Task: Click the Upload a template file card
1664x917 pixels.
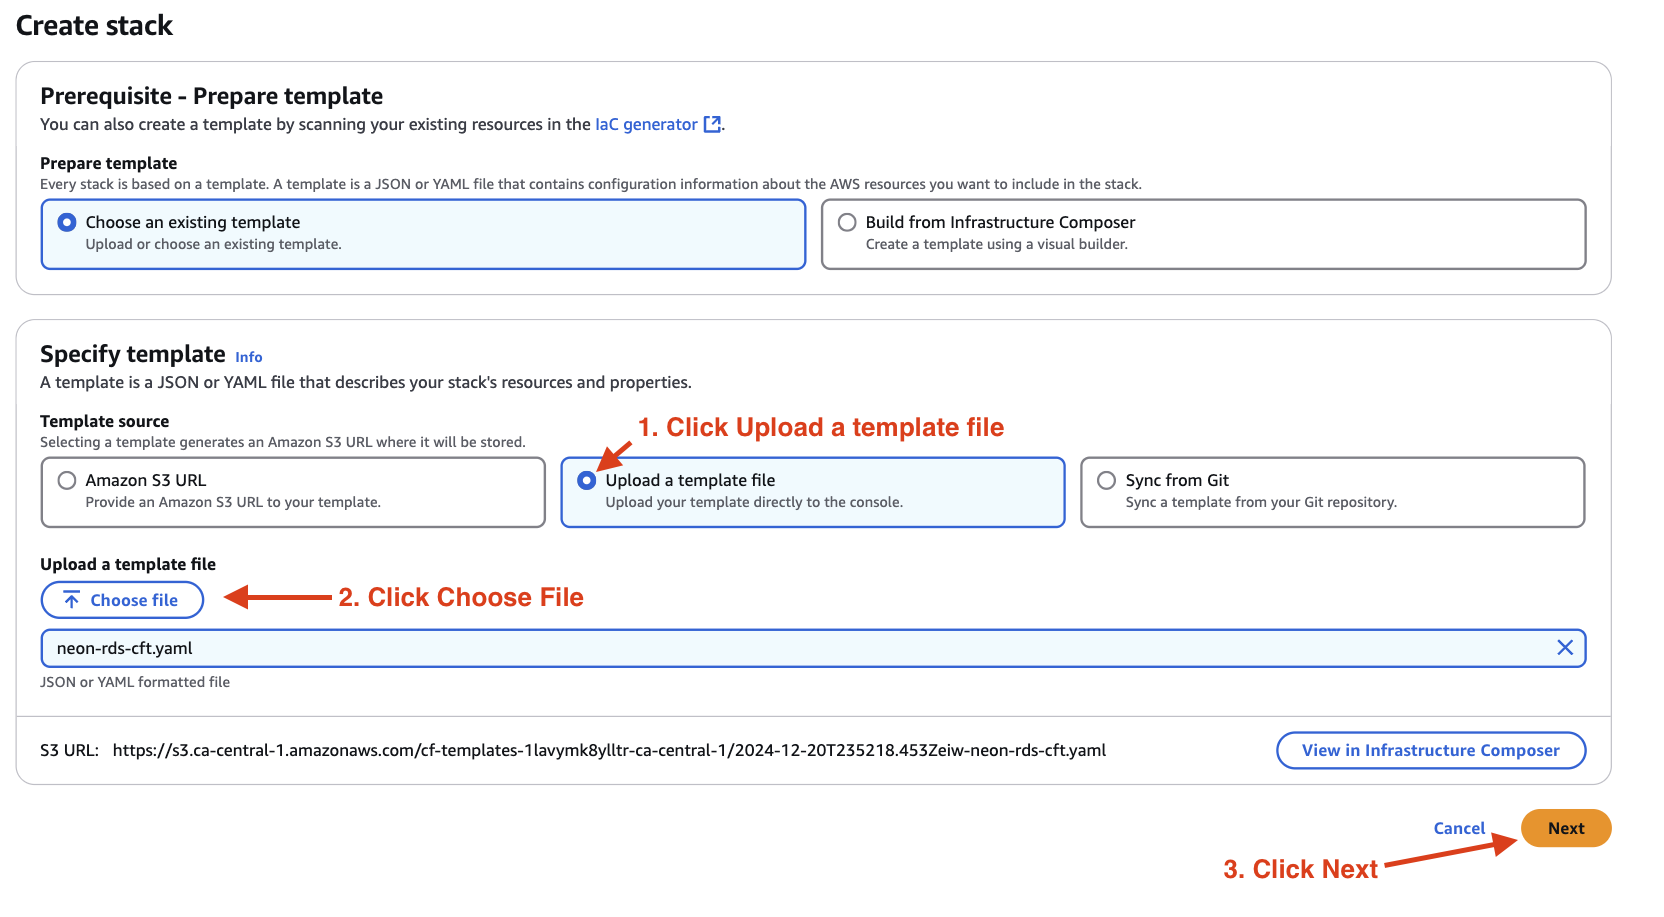Action: pyautogui.click(x=812, y=492)
